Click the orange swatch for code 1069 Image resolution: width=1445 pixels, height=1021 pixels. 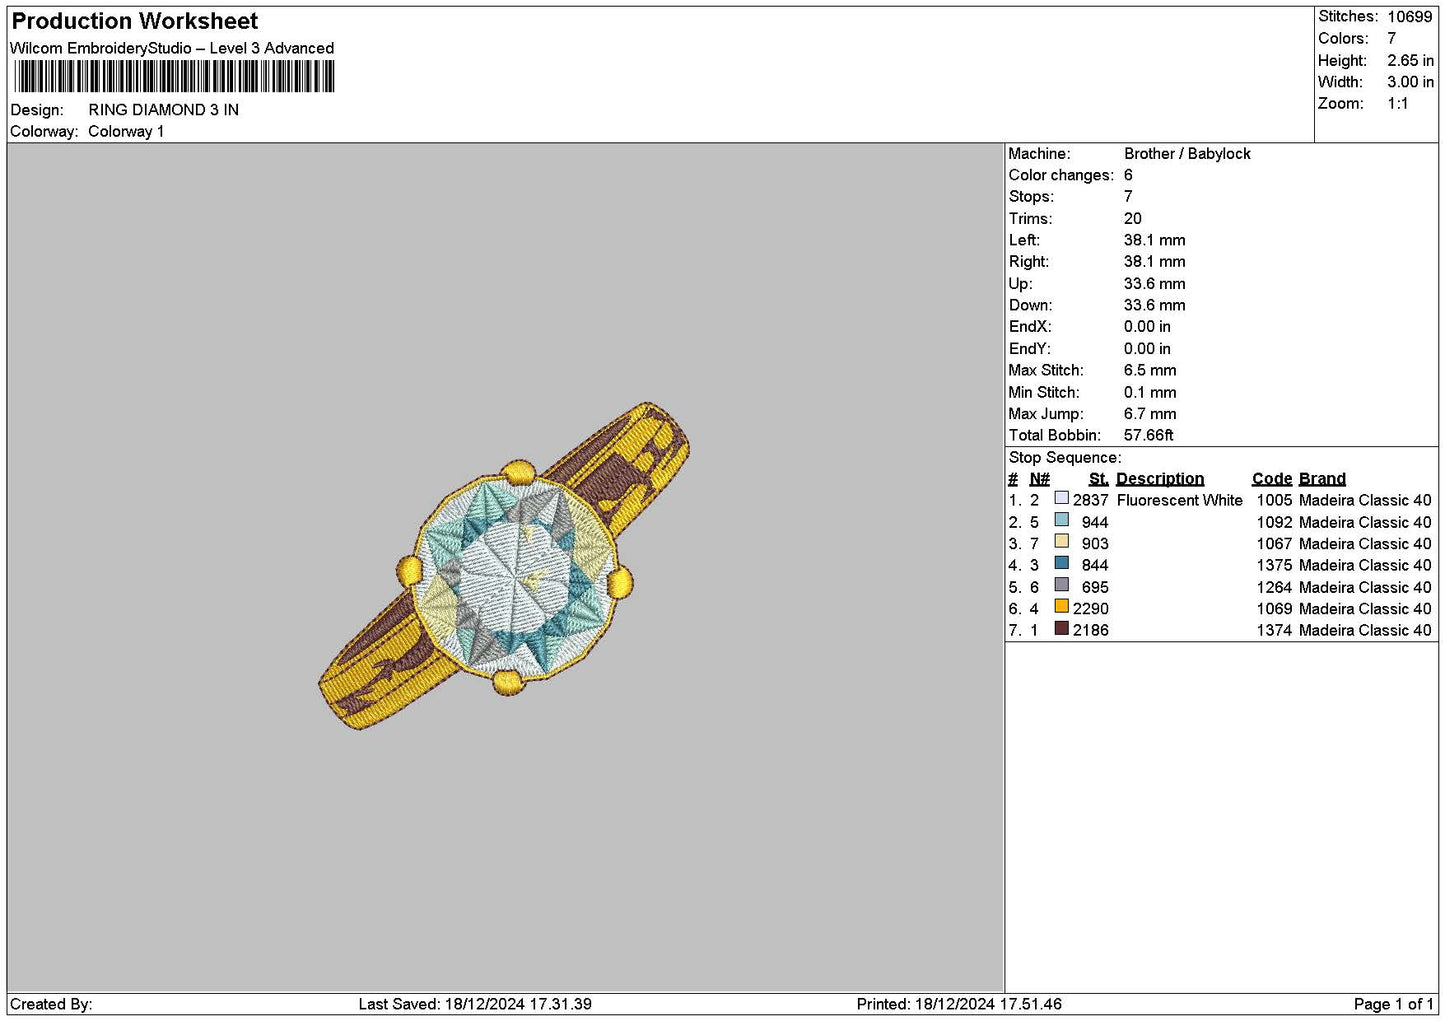1061,606
